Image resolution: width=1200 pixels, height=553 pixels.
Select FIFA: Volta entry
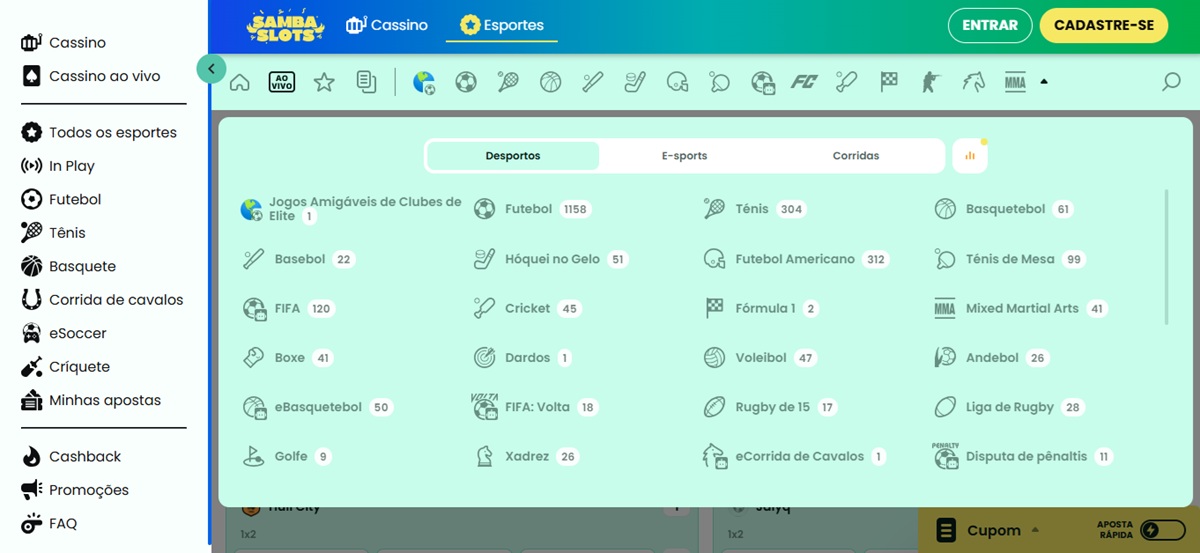click(x=536, y=407)
